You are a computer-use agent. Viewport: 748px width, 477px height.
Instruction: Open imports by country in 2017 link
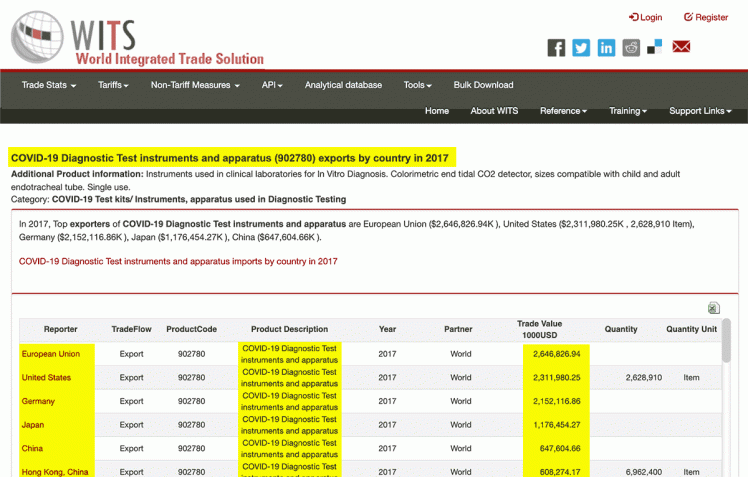[x=178, y=261]
